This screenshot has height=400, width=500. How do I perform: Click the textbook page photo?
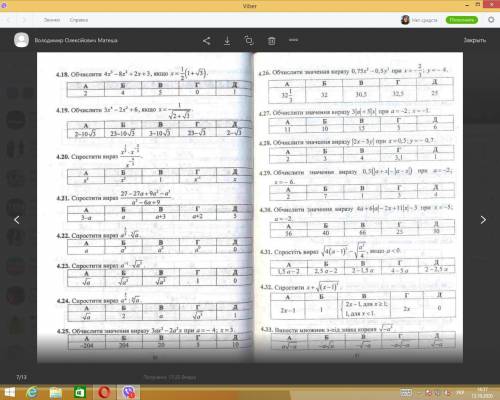pyautogui.click(x=250, y=207)
